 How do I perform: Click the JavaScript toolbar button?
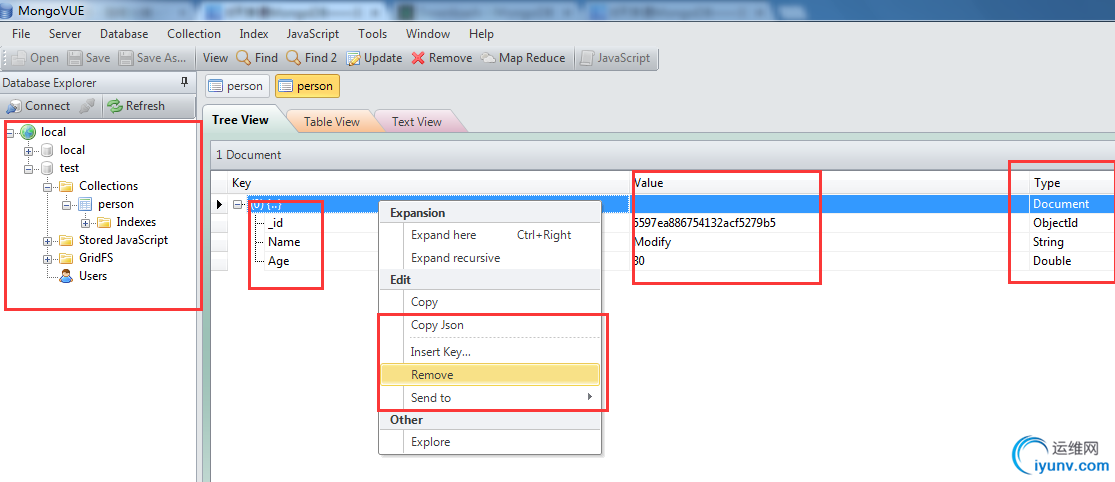(616, 58)
